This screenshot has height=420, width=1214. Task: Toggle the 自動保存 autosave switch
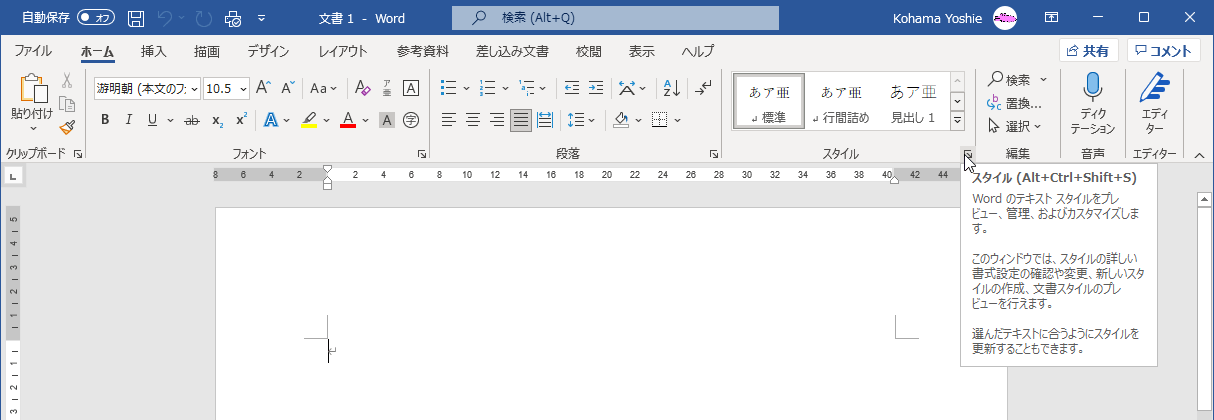(x=96, y=18)
